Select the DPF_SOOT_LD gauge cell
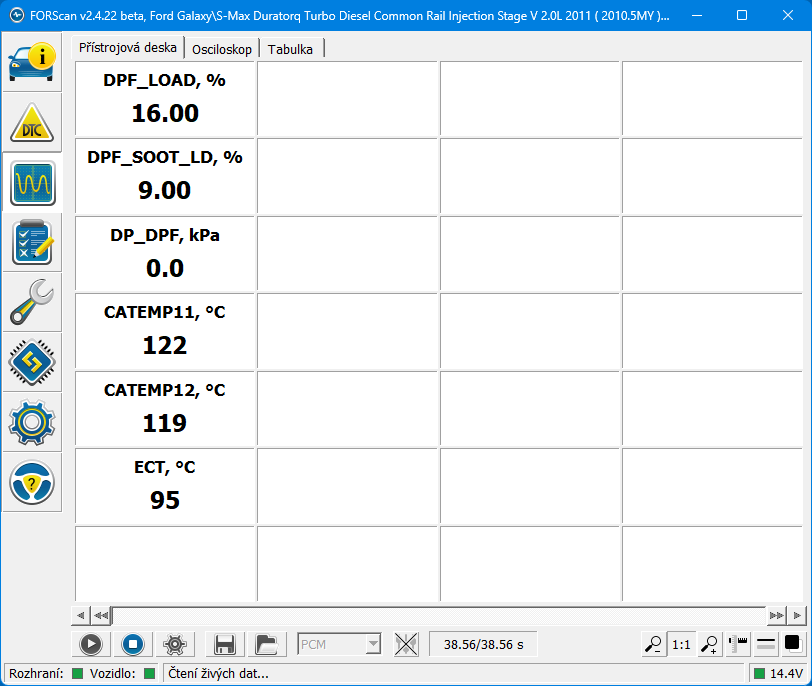The image size is (812, 686). 165,176
